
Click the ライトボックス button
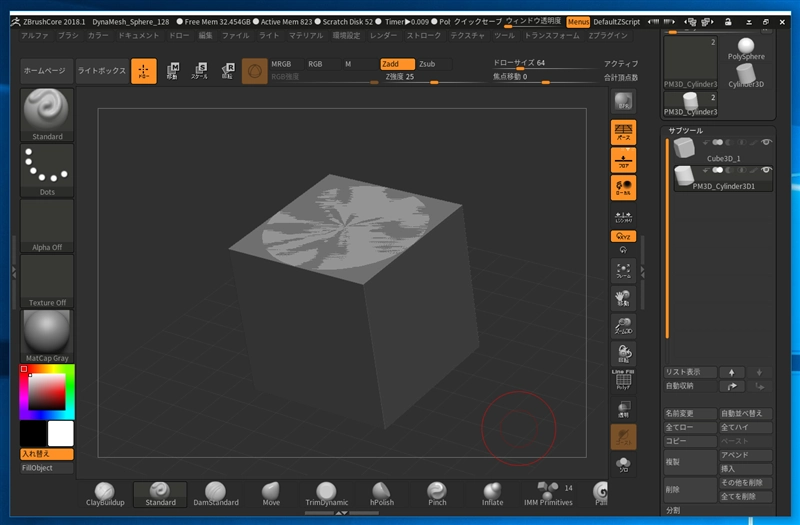102,71
